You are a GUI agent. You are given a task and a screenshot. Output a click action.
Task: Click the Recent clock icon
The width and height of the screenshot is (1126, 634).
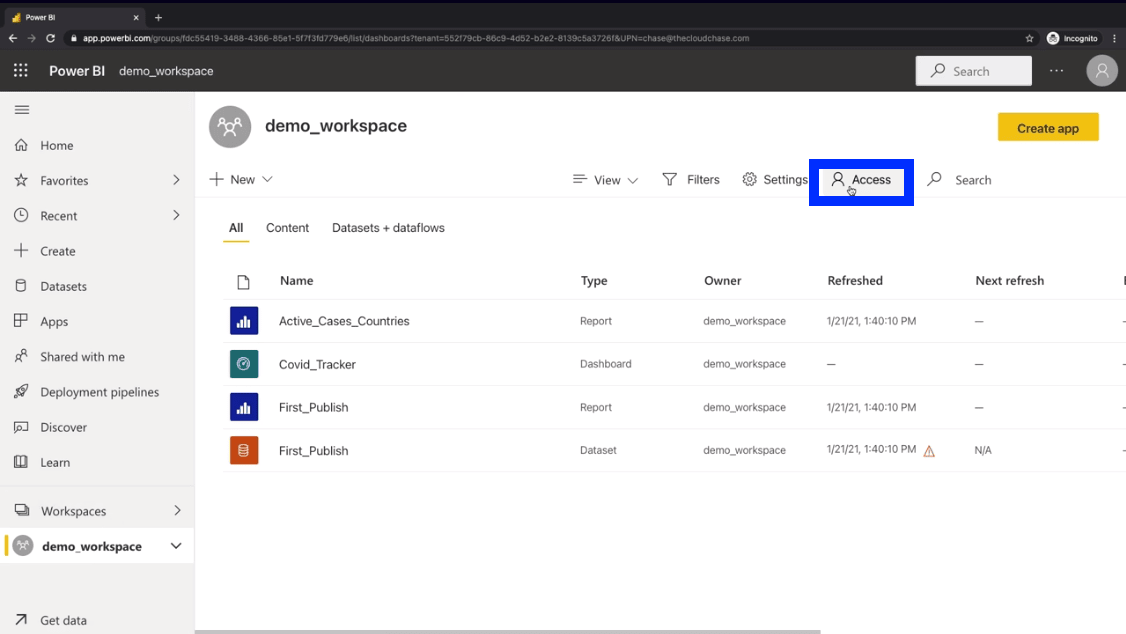(x=21, y=215)
